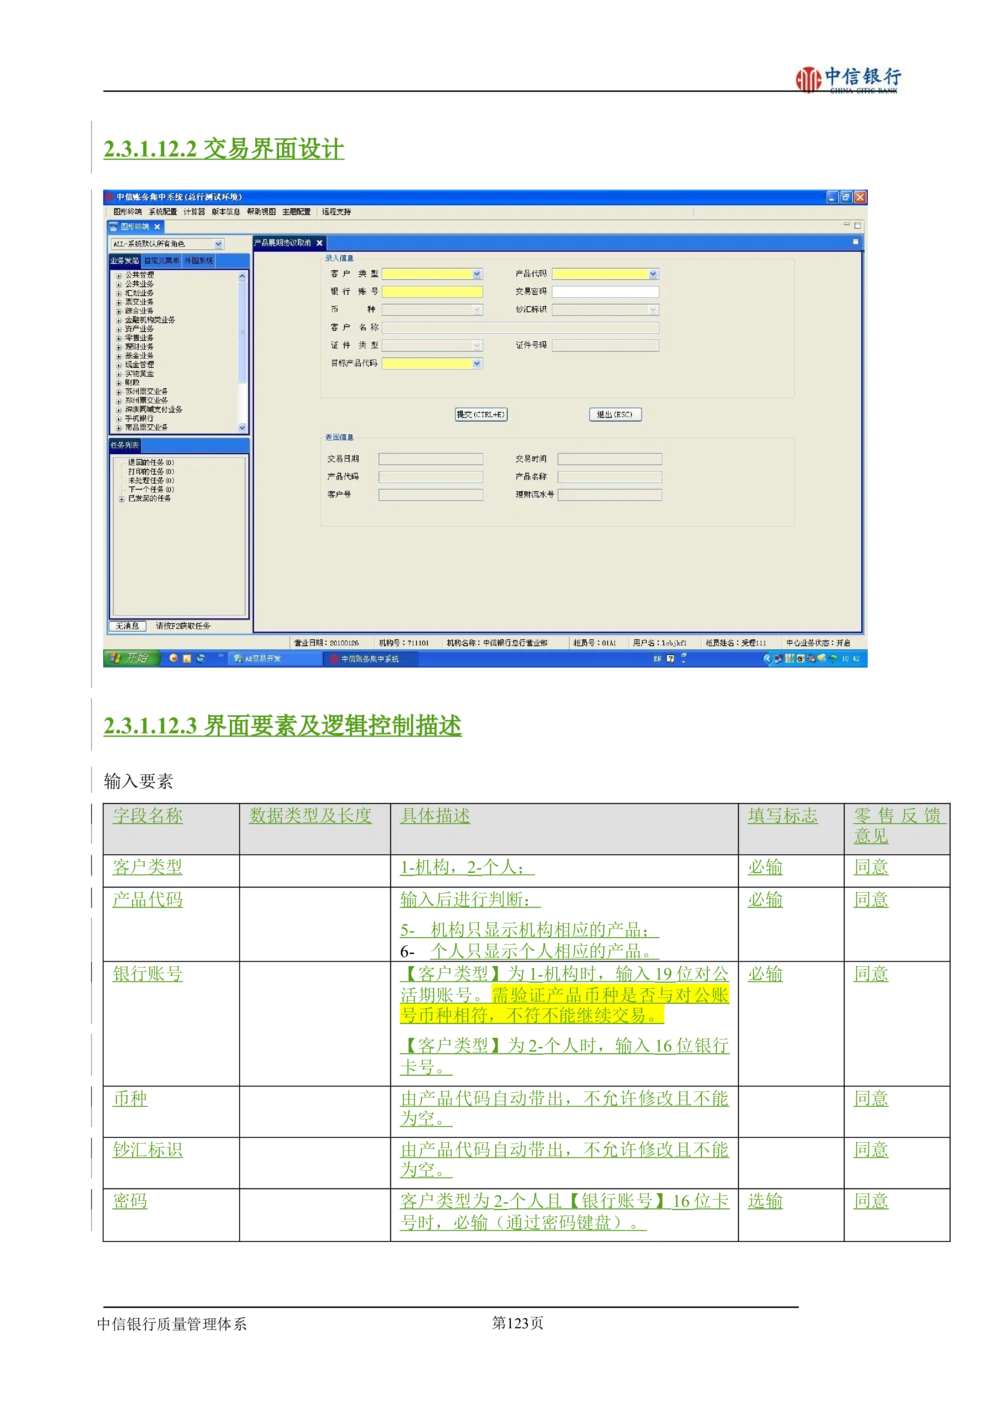Expand the 公共管理 tree node
This screenshot has height=1415, width=1000.
coord(119,275)
